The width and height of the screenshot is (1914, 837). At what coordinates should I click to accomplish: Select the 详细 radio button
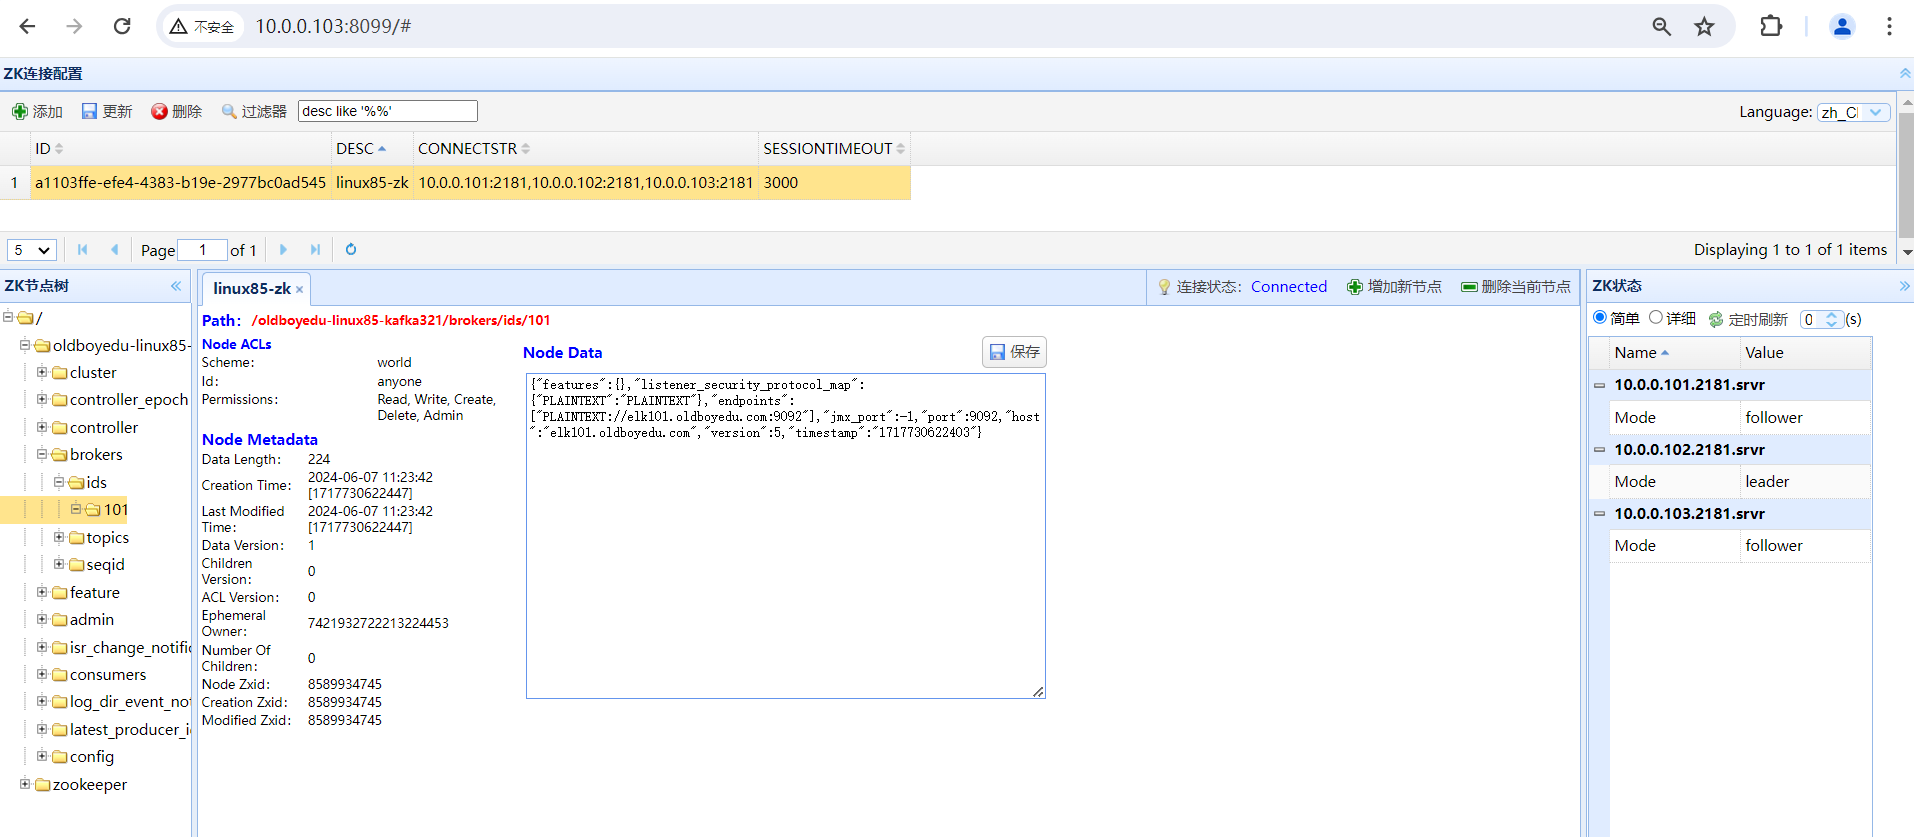pyautogui.click(x=1656, y=318)
